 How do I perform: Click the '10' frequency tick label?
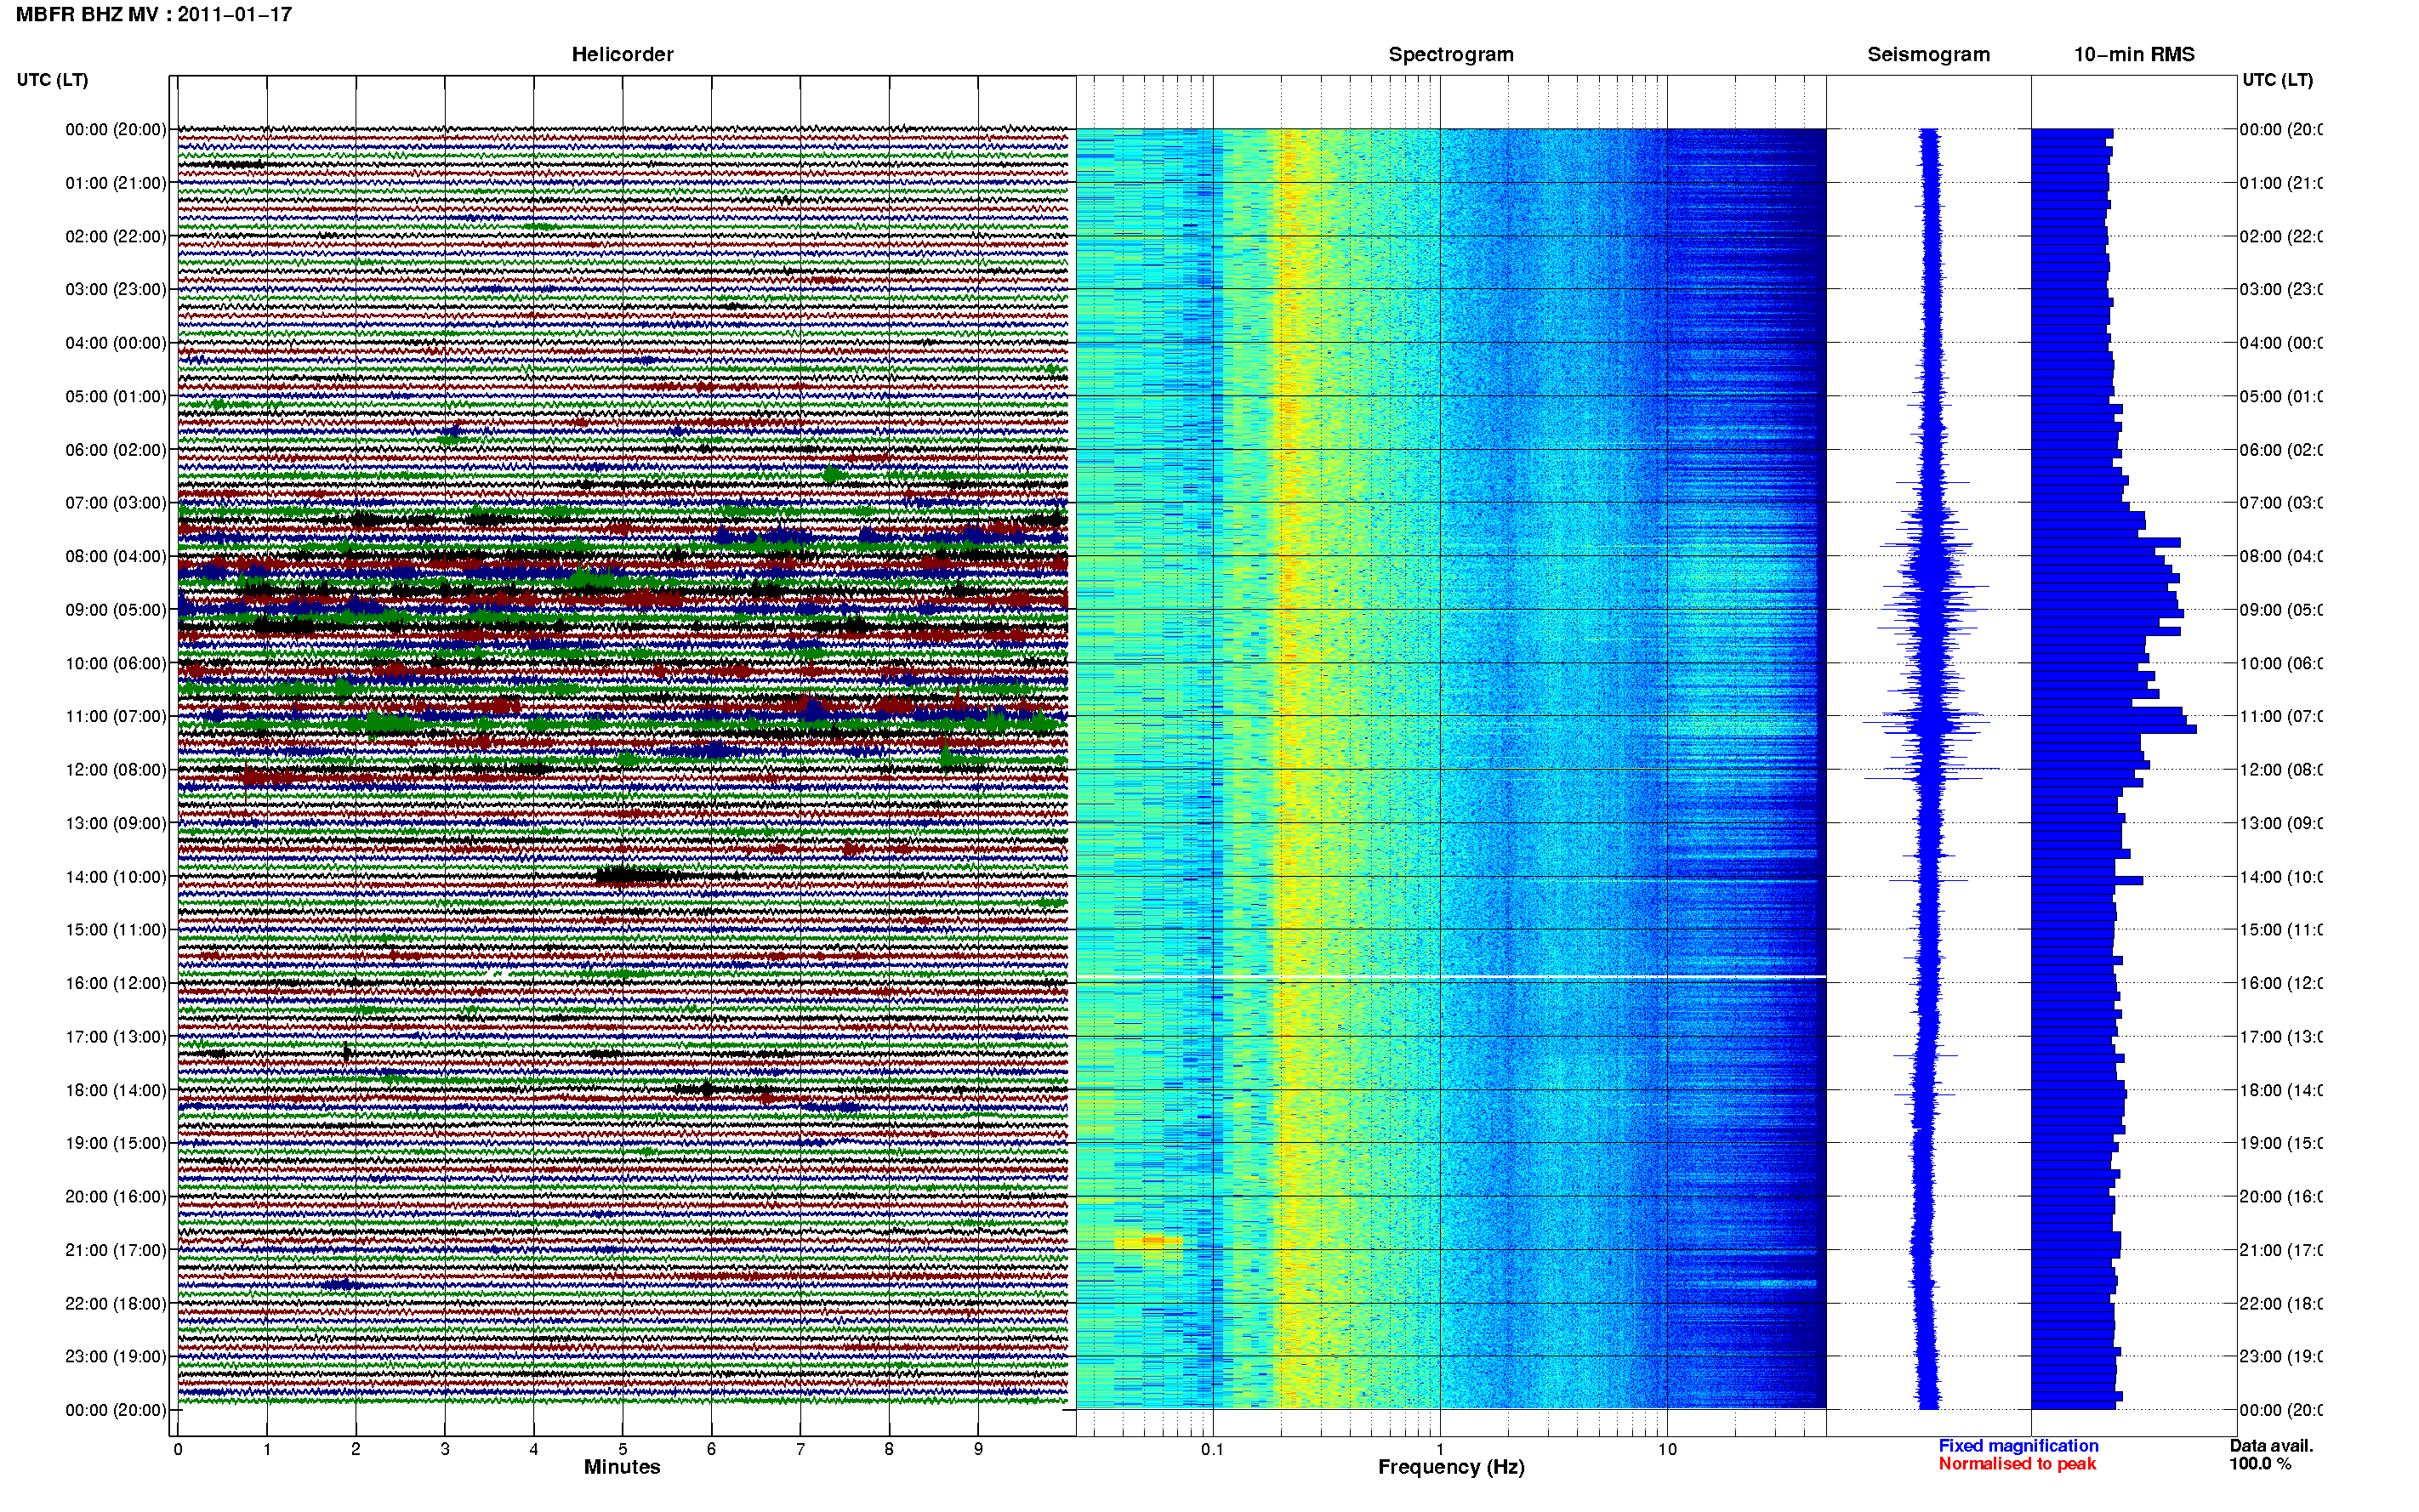point(1667,1449)
